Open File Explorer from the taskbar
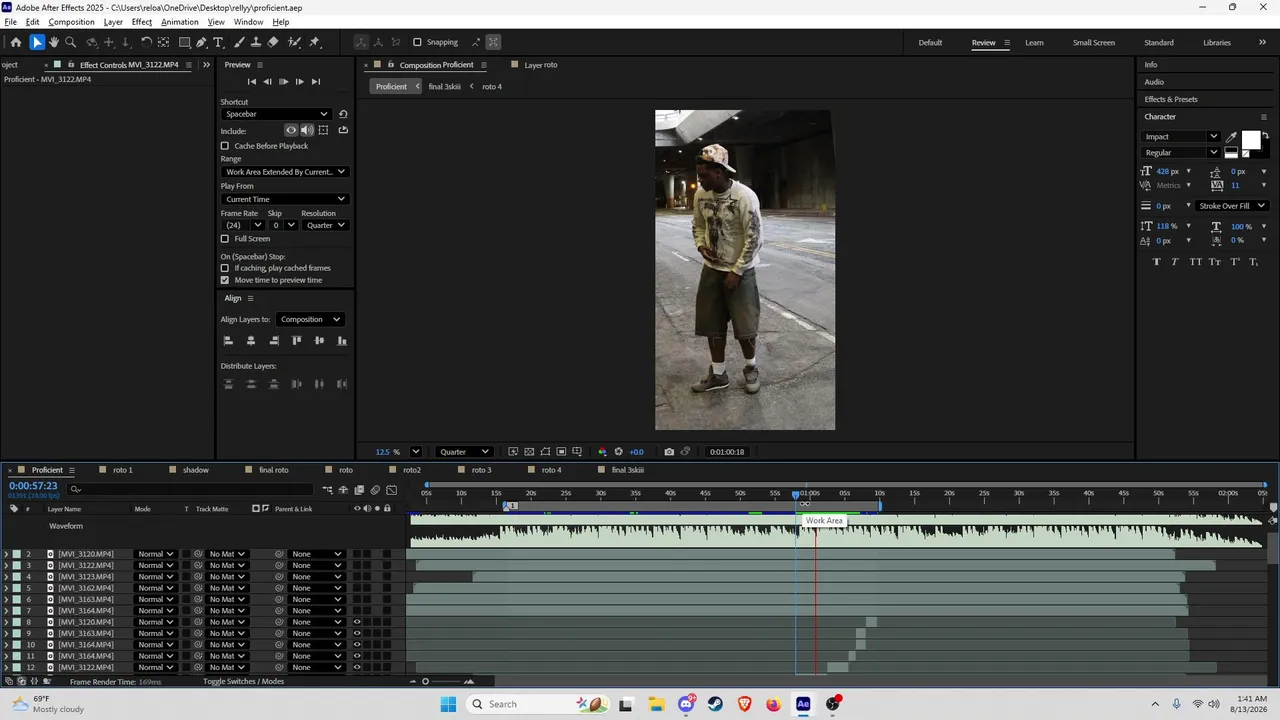Viewport: 1280px width, 720px height. point(656,704)
